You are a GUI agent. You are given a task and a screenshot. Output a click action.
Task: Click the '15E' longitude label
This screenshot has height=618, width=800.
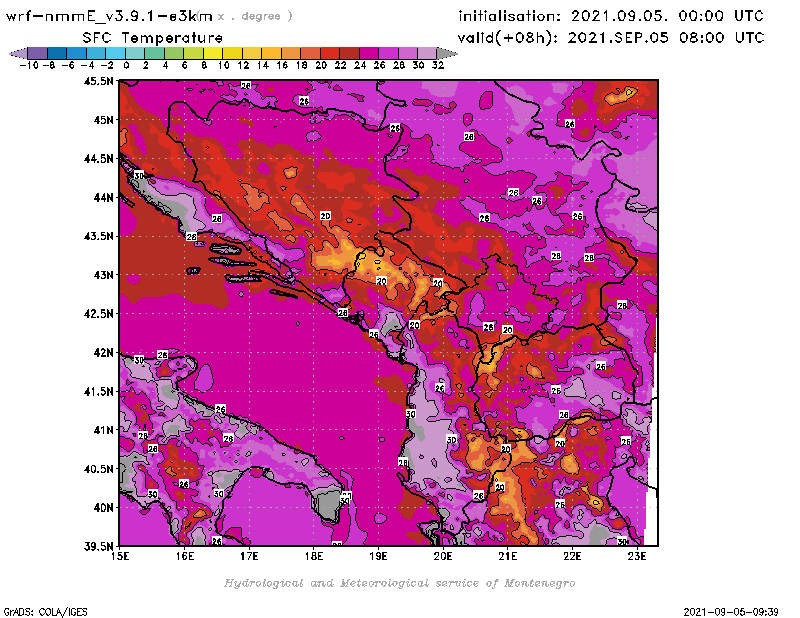tap(120, 556)
